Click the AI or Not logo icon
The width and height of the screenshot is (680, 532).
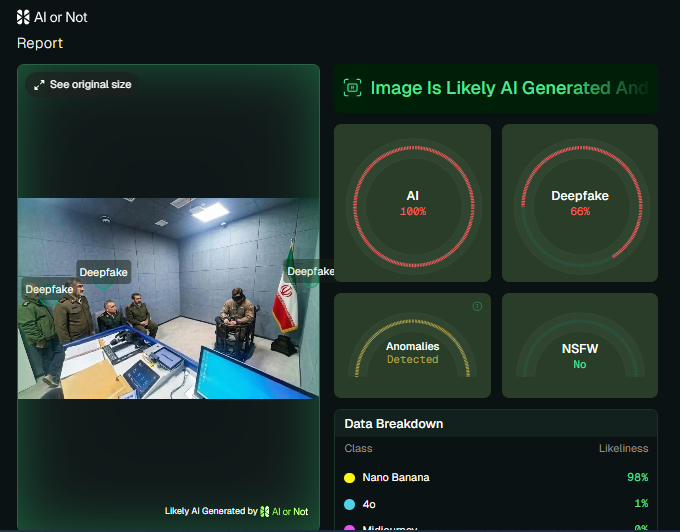23,17
